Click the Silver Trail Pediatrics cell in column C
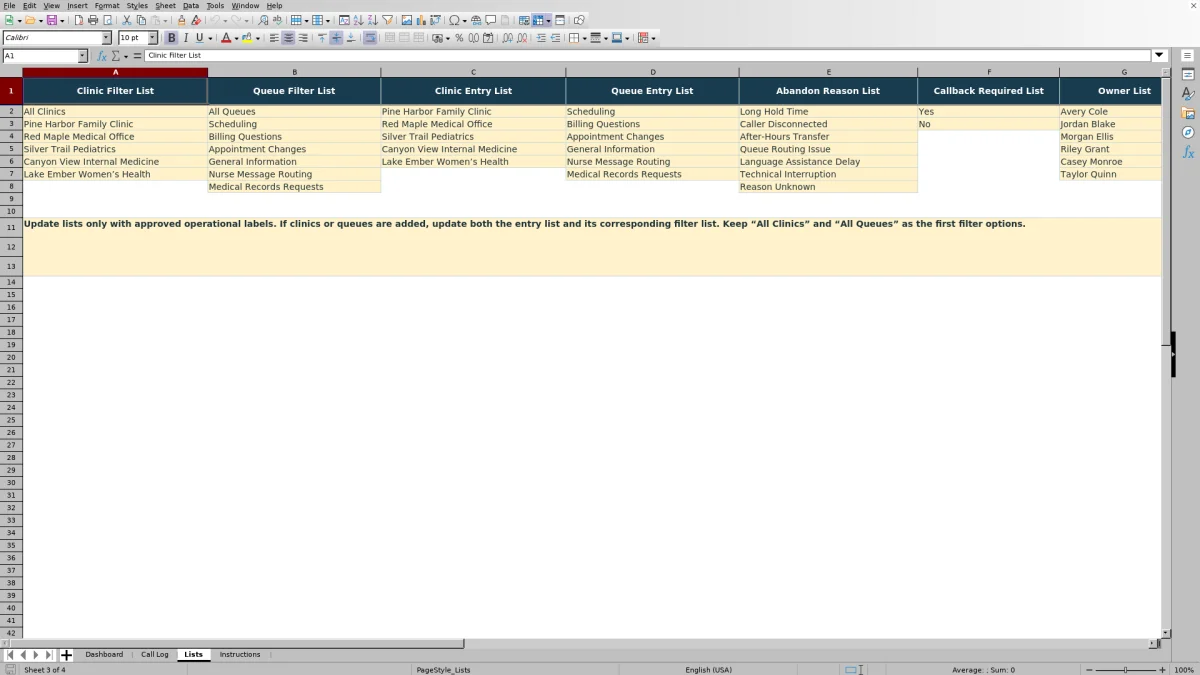1200x675 pixels. pos(473,137)
